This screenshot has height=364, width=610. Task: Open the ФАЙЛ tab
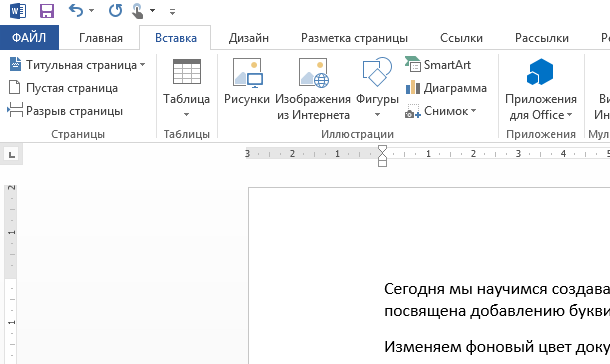point(29,38)
